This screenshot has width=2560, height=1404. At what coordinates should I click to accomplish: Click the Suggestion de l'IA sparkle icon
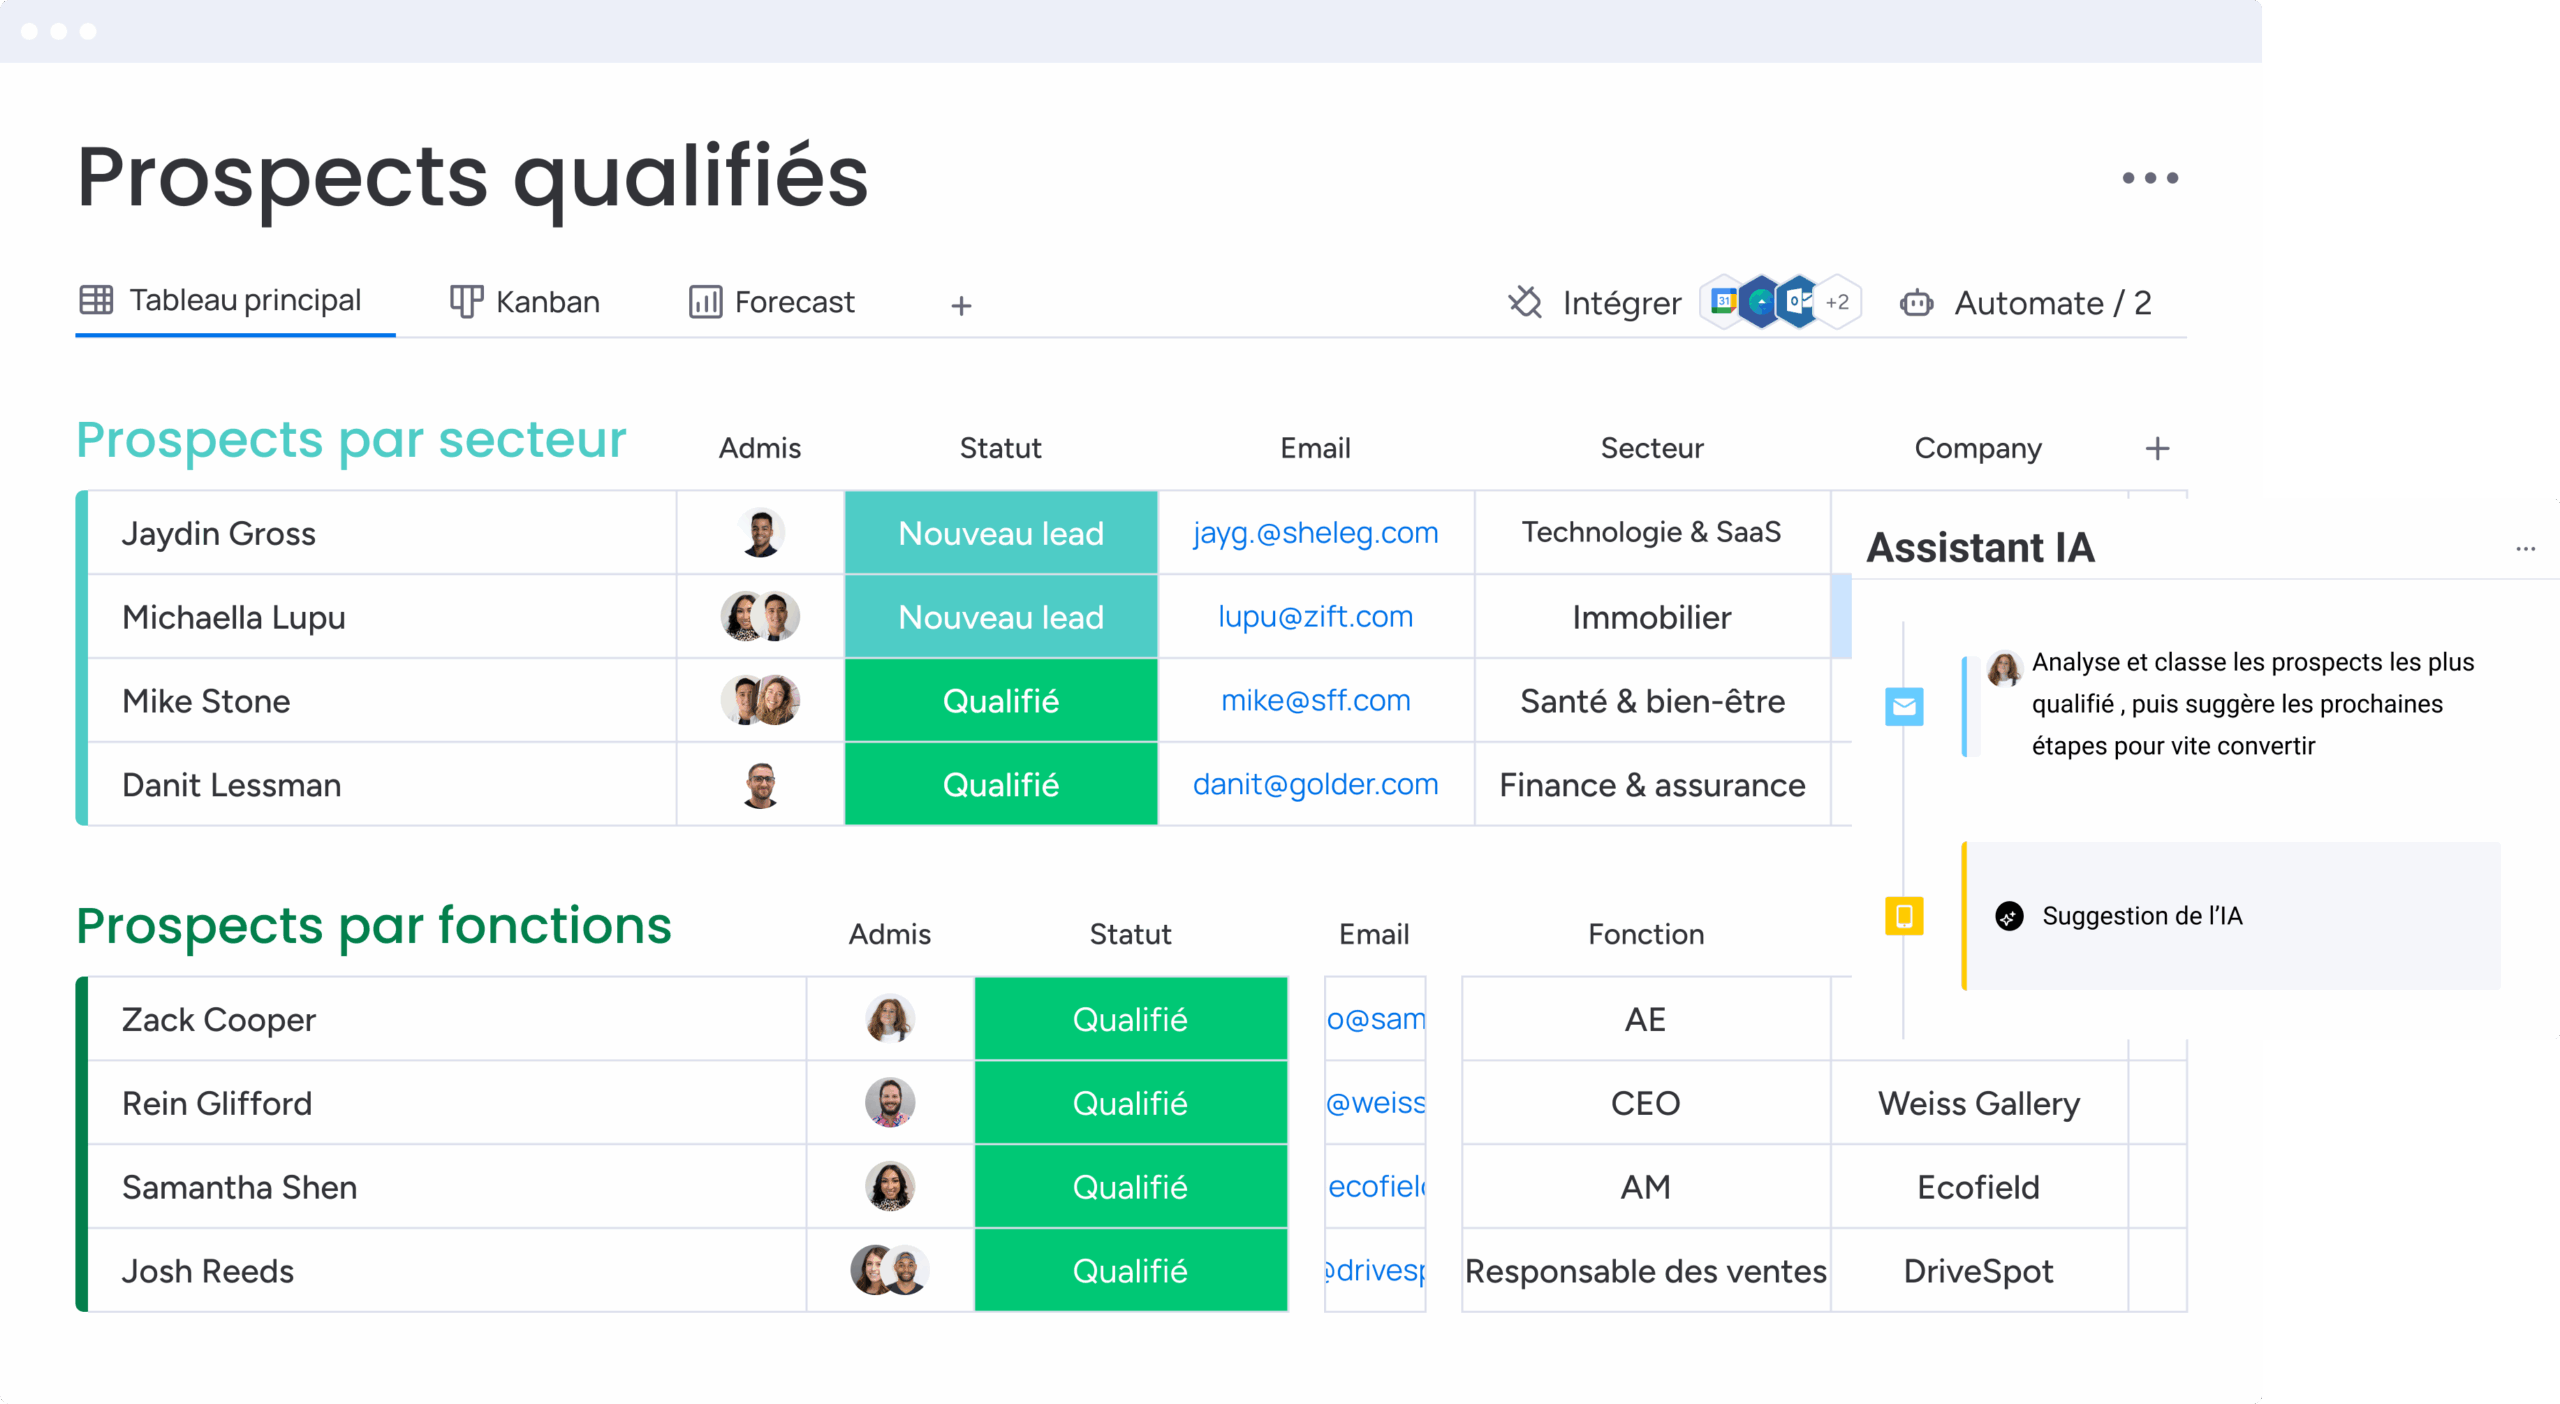click(2010, 916)
